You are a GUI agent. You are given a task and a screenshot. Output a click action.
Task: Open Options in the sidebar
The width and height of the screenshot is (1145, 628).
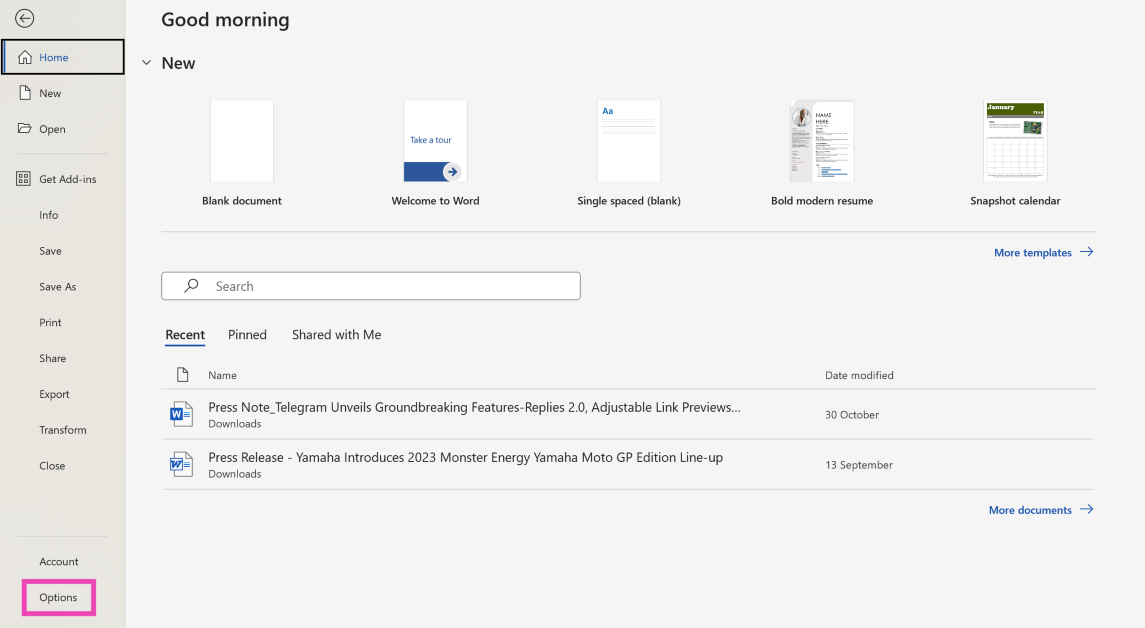click(x=58, y=597)
